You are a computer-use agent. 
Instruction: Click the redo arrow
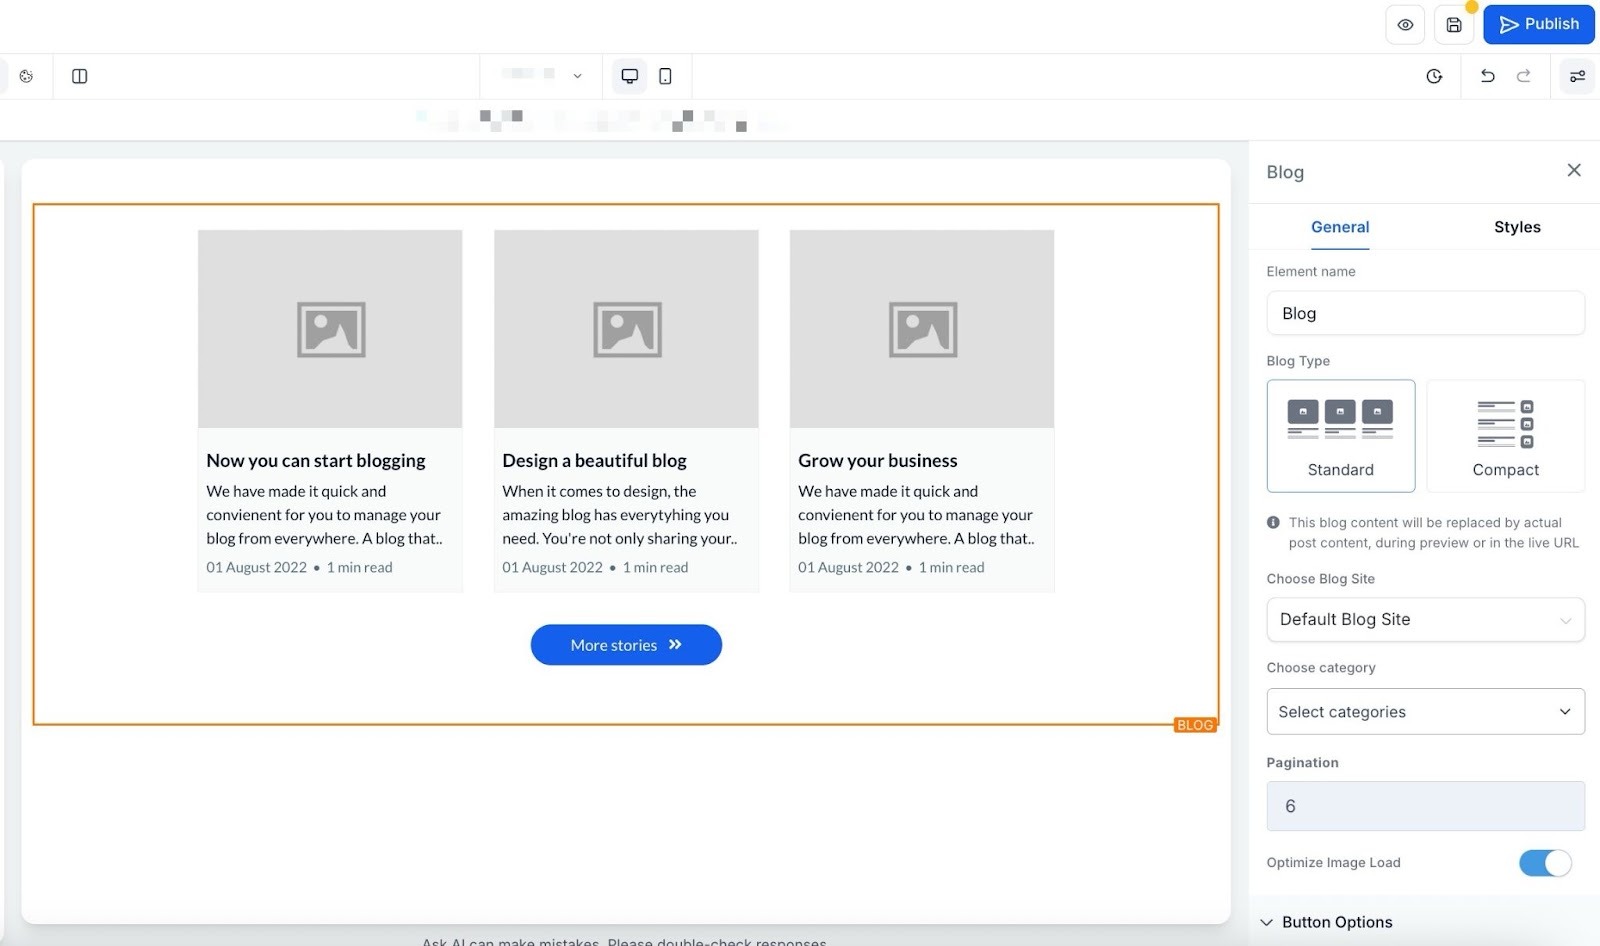[1523, 76]
